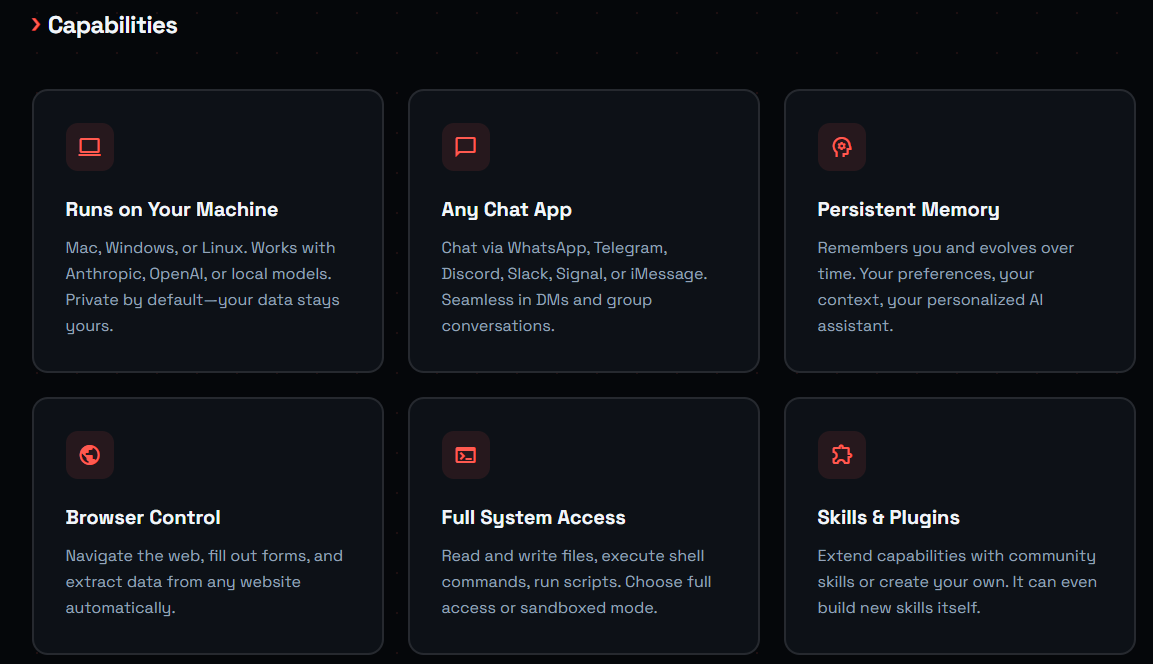Viewport: 1153px width, 664px height.
Task: Click the chat bubble icon
Action: click(466, 147)
